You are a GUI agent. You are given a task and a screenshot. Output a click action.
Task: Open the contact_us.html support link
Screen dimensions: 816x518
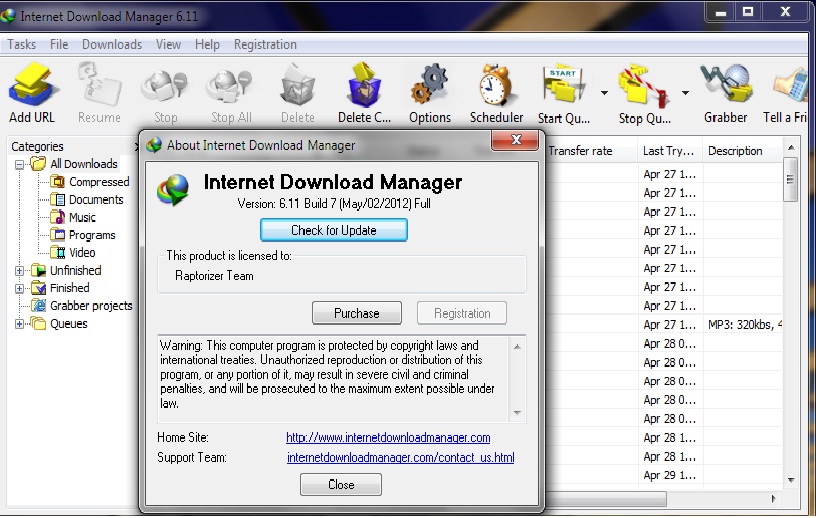(401, 457)
